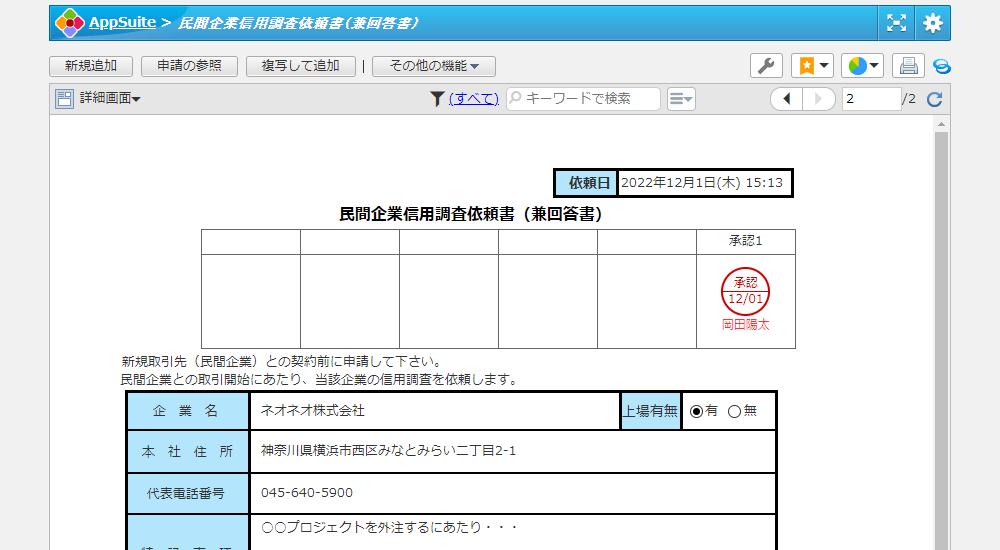Click the 新規追加 button

(91, 66)
